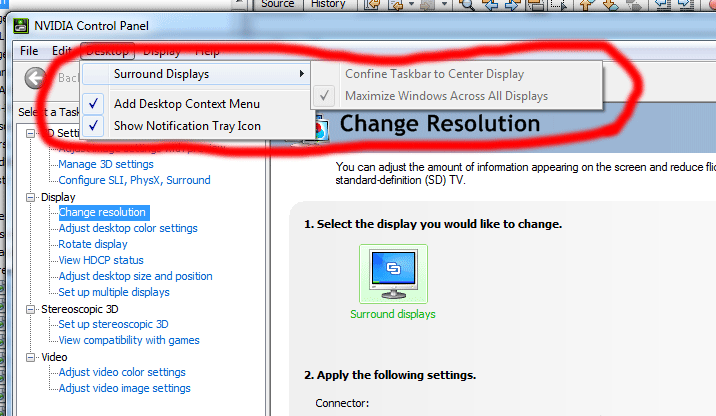This screenshot has height=416, width=716.
Task: Go to Rotate display
Action: point(93,244)
